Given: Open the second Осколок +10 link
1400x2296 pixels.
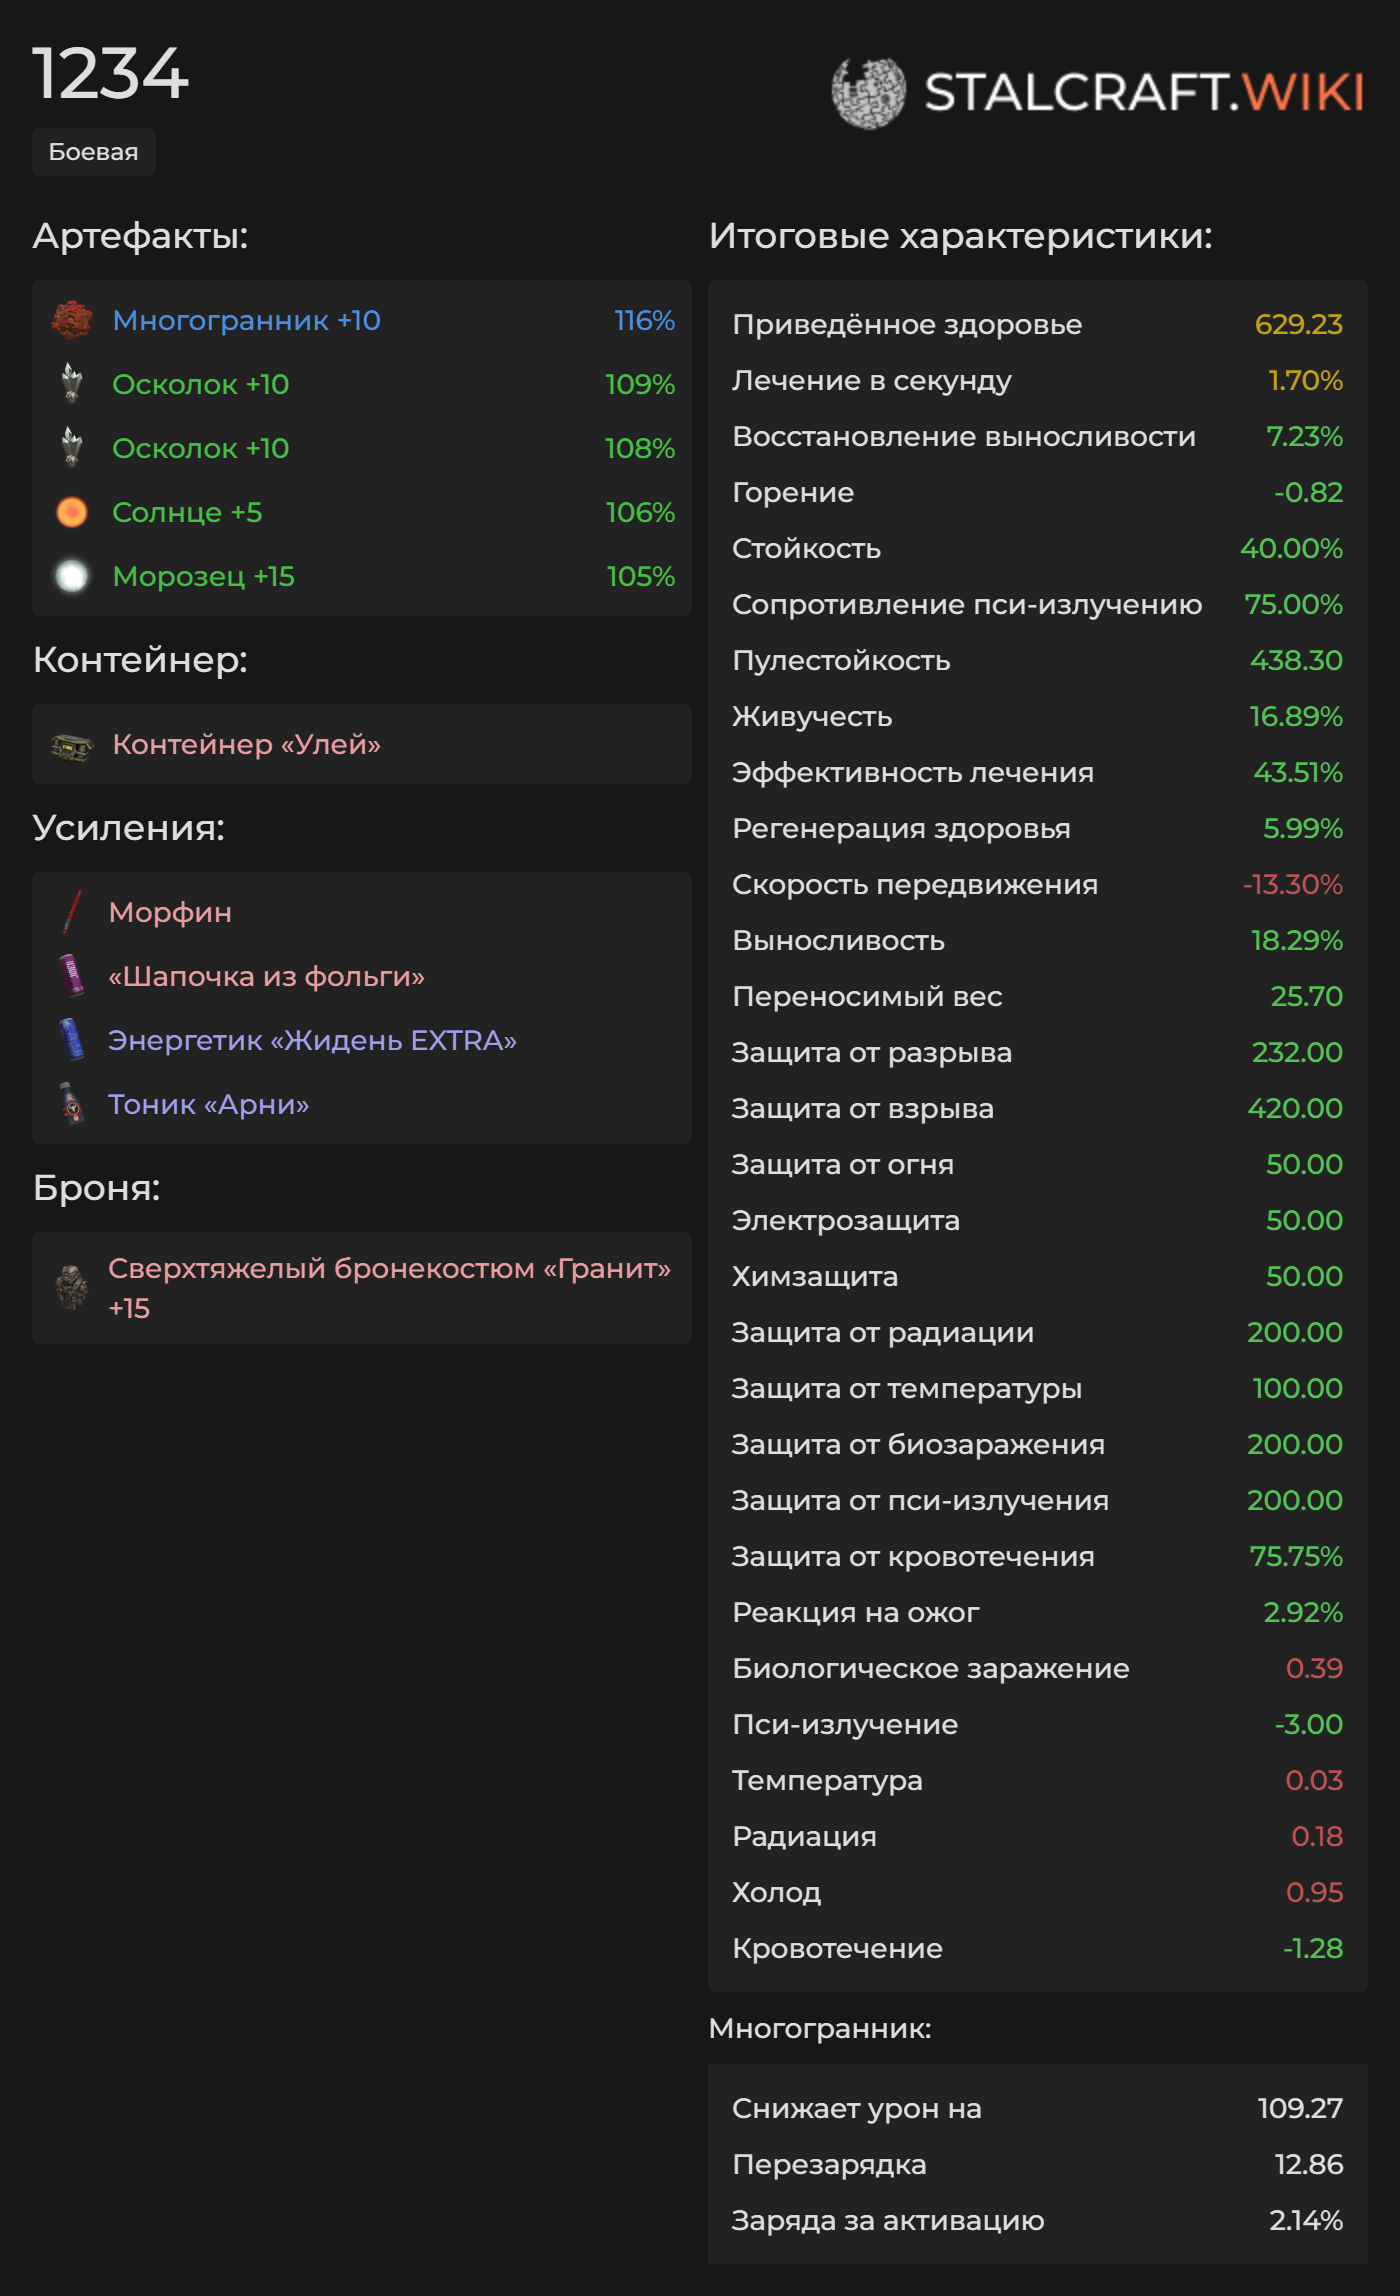Looking at the screenshot, I should coord(201,448).
